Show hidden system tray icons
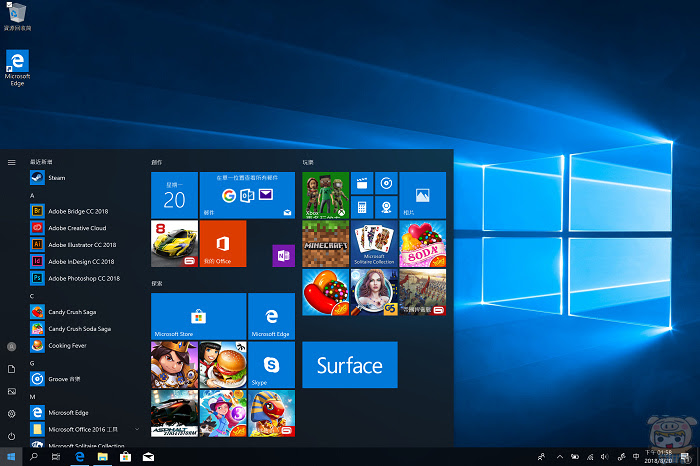700x466 pixels. [x=560, y=457]
